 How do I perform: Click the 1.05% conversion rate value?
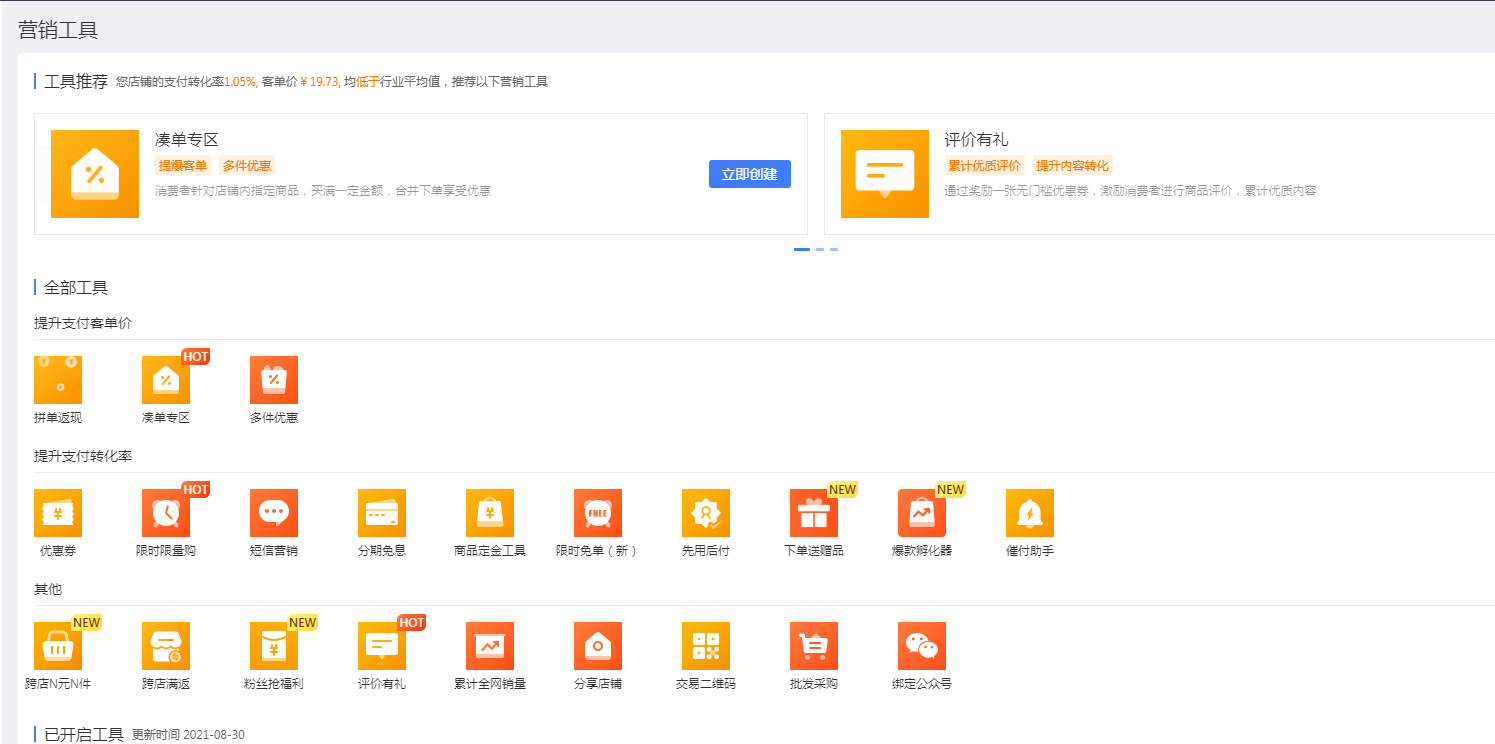coord(240,82)
